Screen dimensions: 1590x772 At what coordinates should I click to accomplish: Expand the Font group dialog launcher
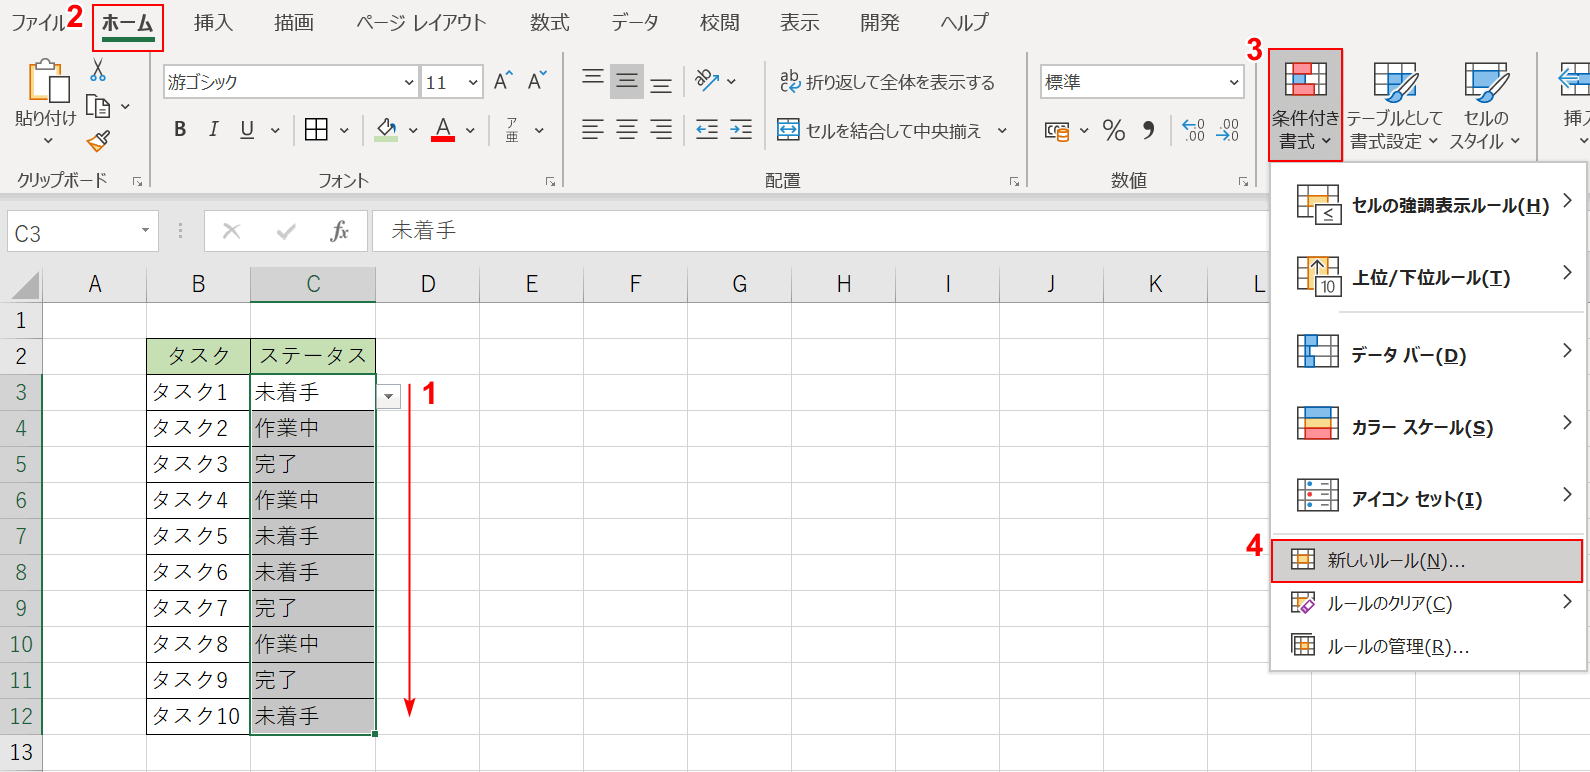pyautogui.click(x=550, y=181)
